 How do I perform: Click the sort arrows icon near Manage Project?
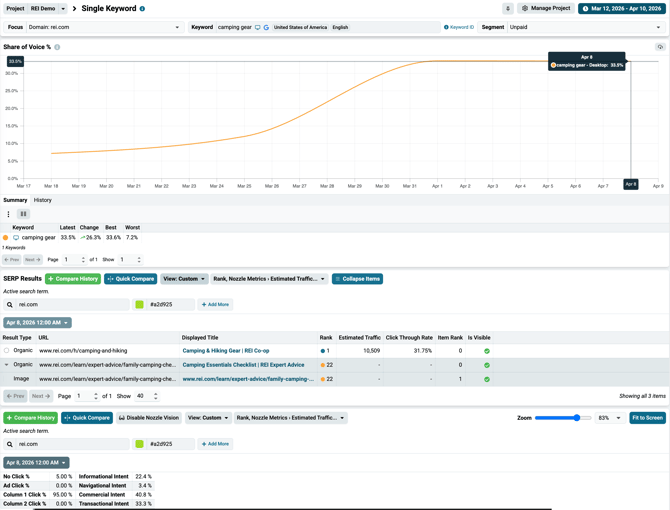coord(507,8)
